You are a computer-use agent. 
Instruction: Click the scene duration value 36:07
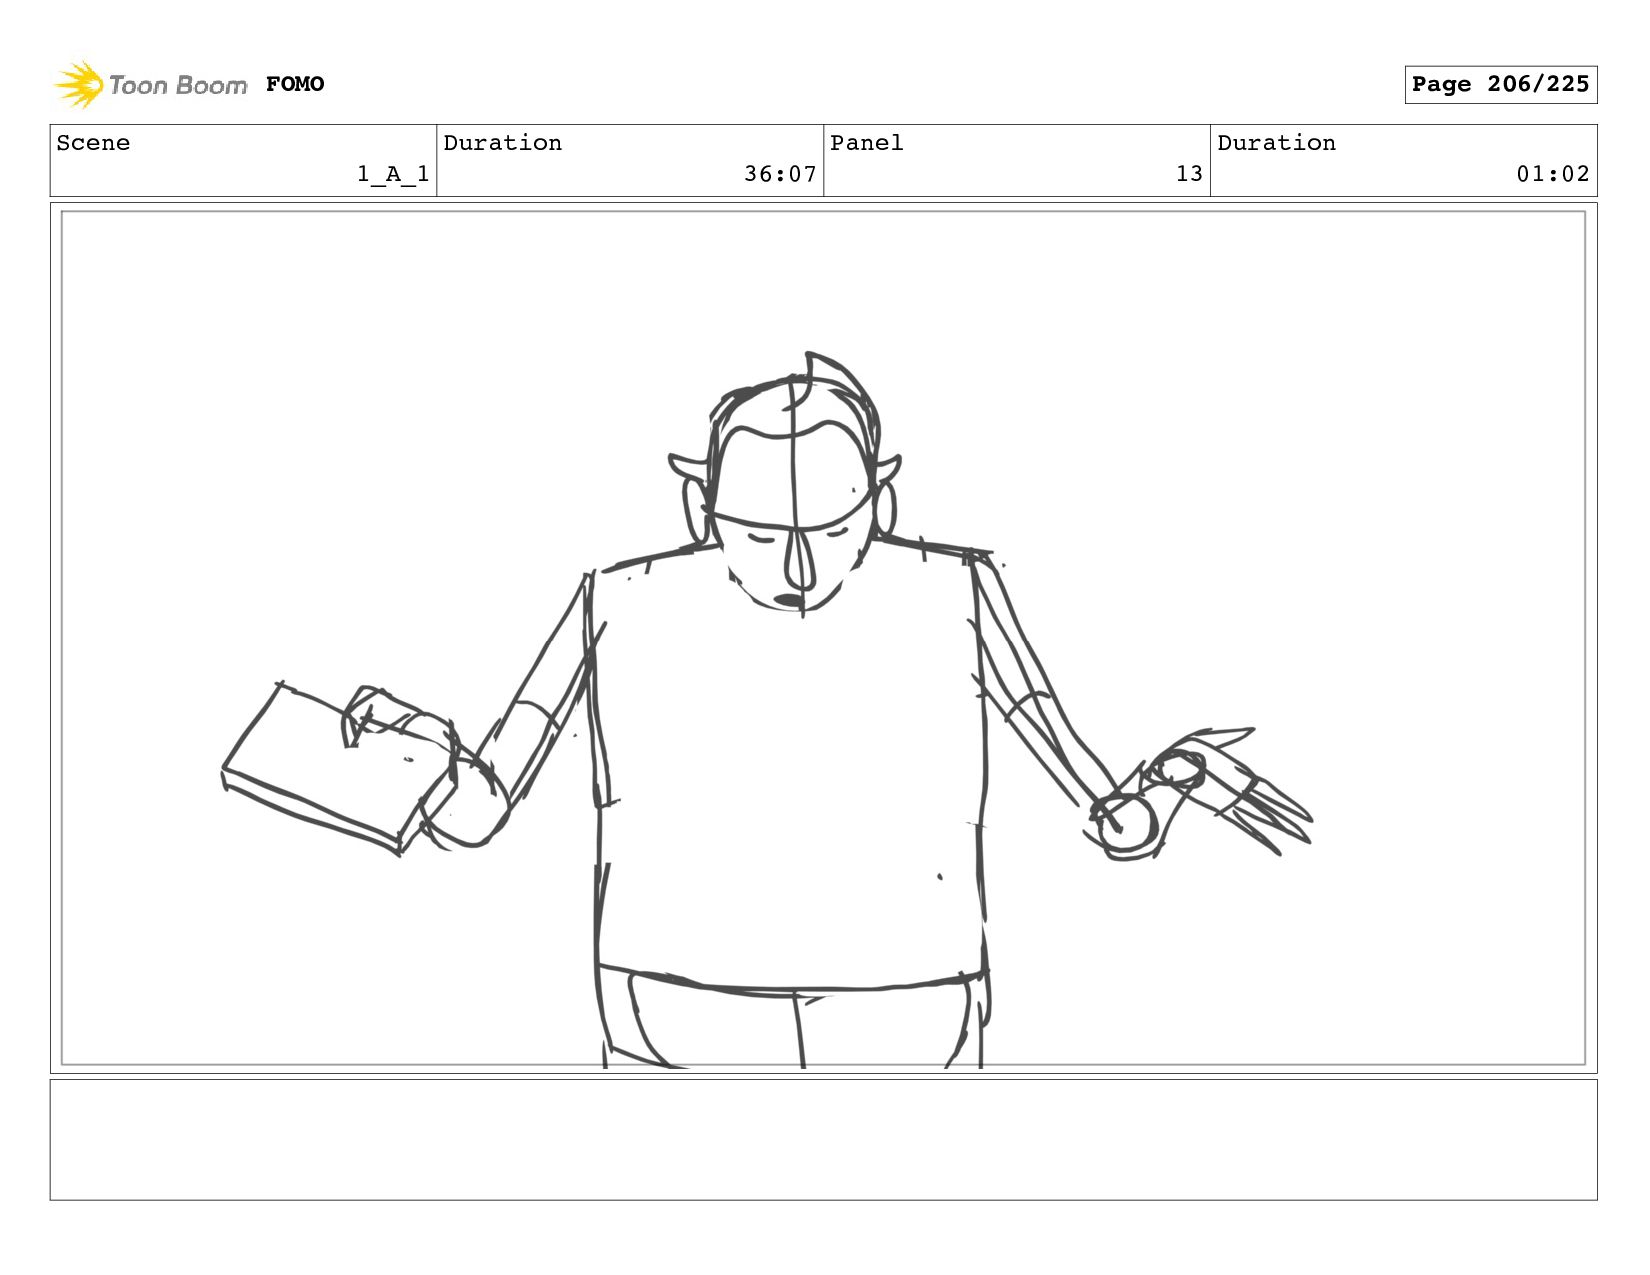pyautogui.click(x=780, y=174)
